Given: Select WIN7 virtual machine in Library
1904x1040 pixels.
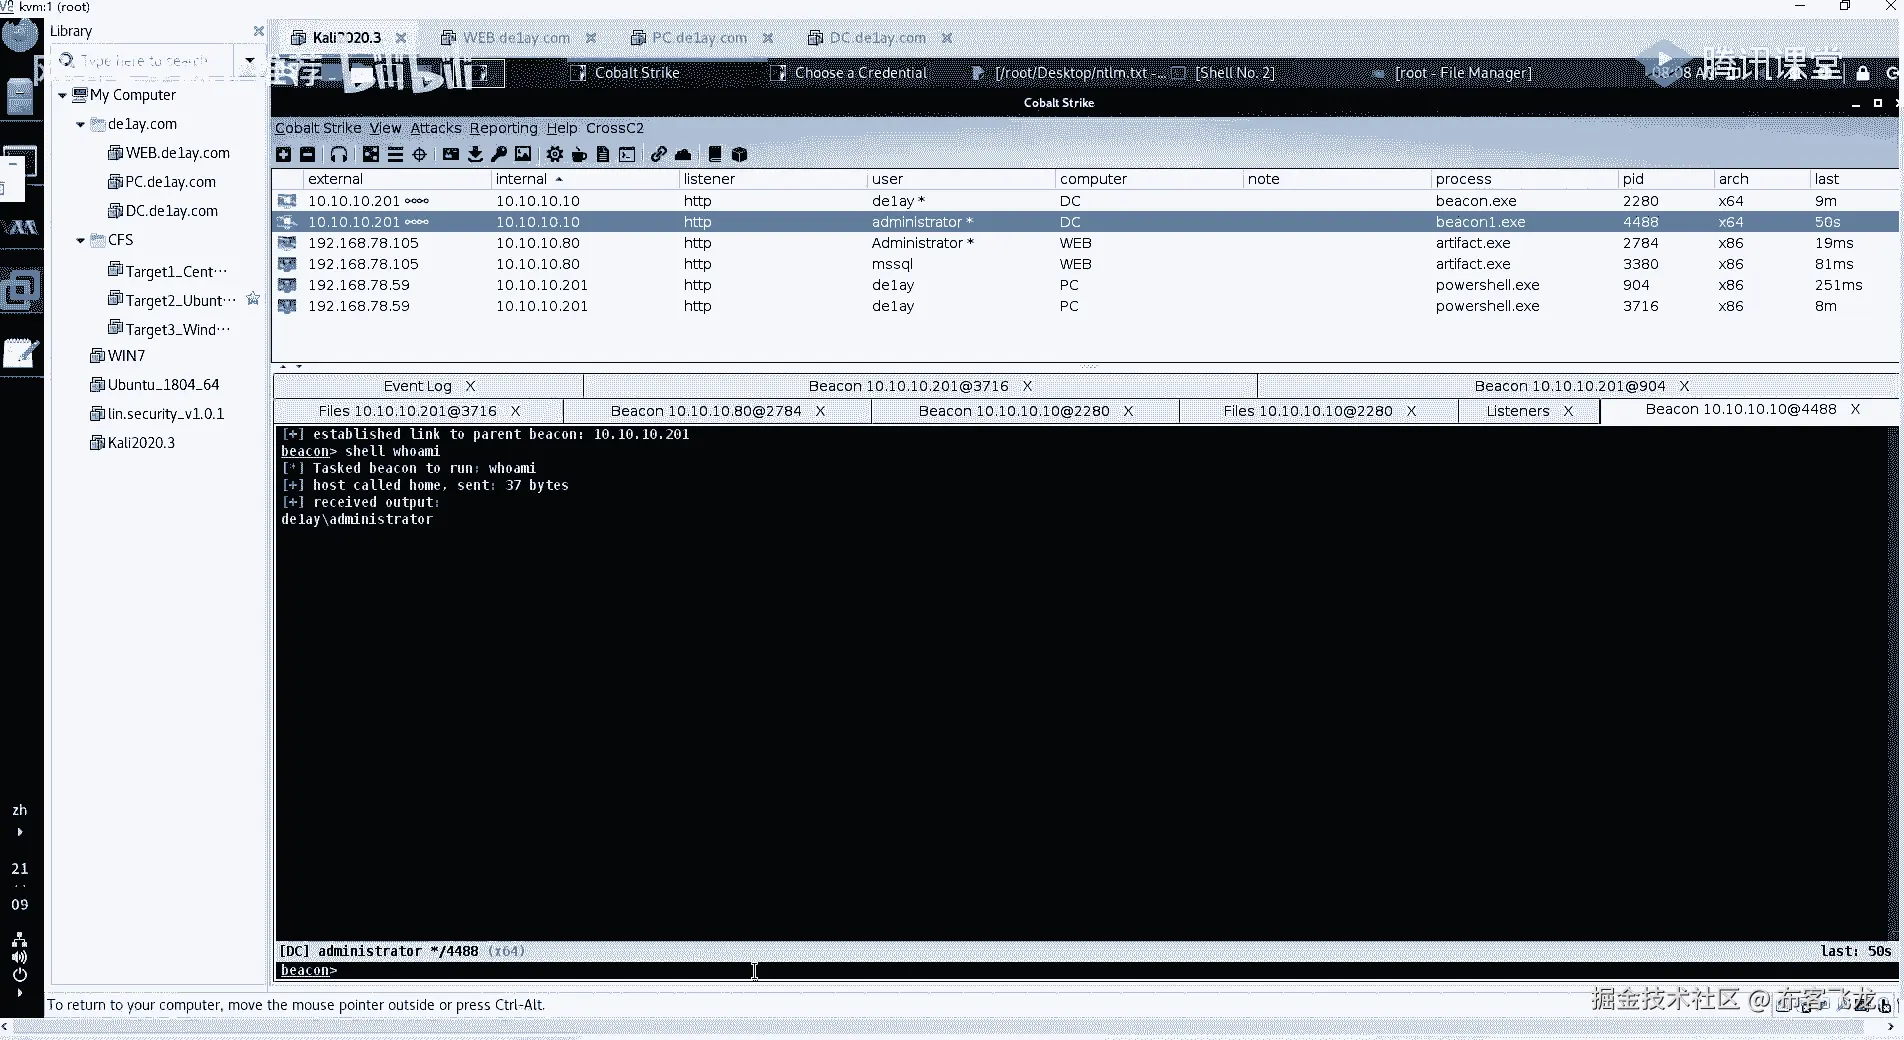Looking at the screenshot, I should pyautogui.click(x=126, y=356).
